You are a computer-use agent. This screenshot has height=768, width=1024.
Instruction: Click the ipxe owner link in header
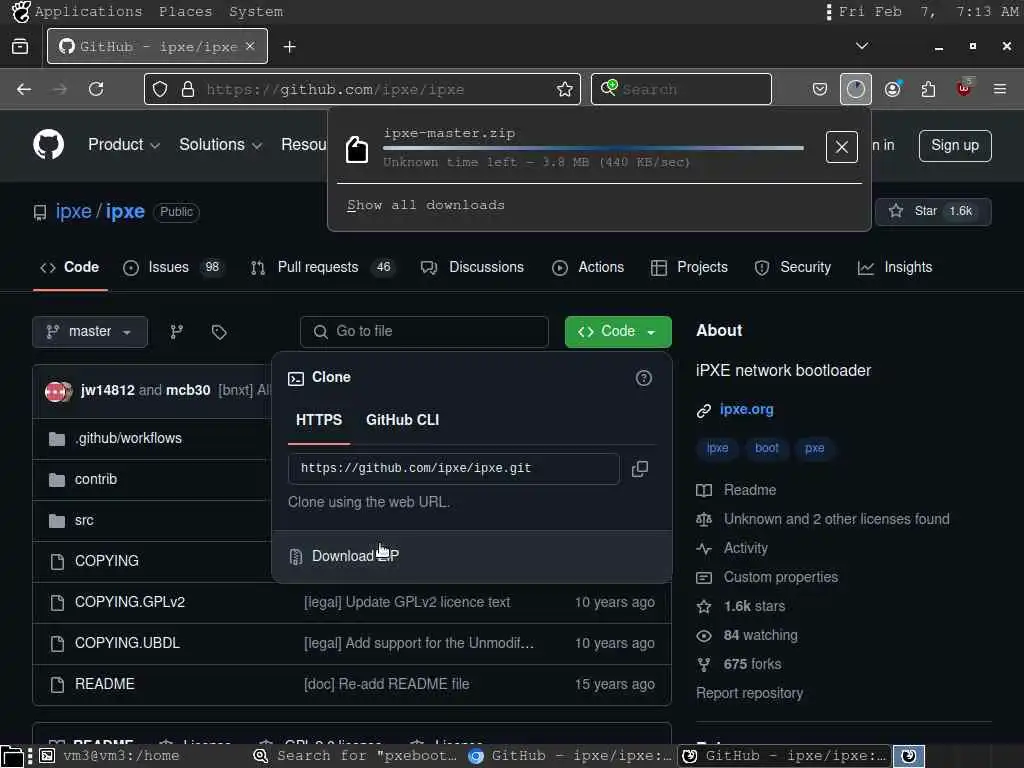[73, 212]
